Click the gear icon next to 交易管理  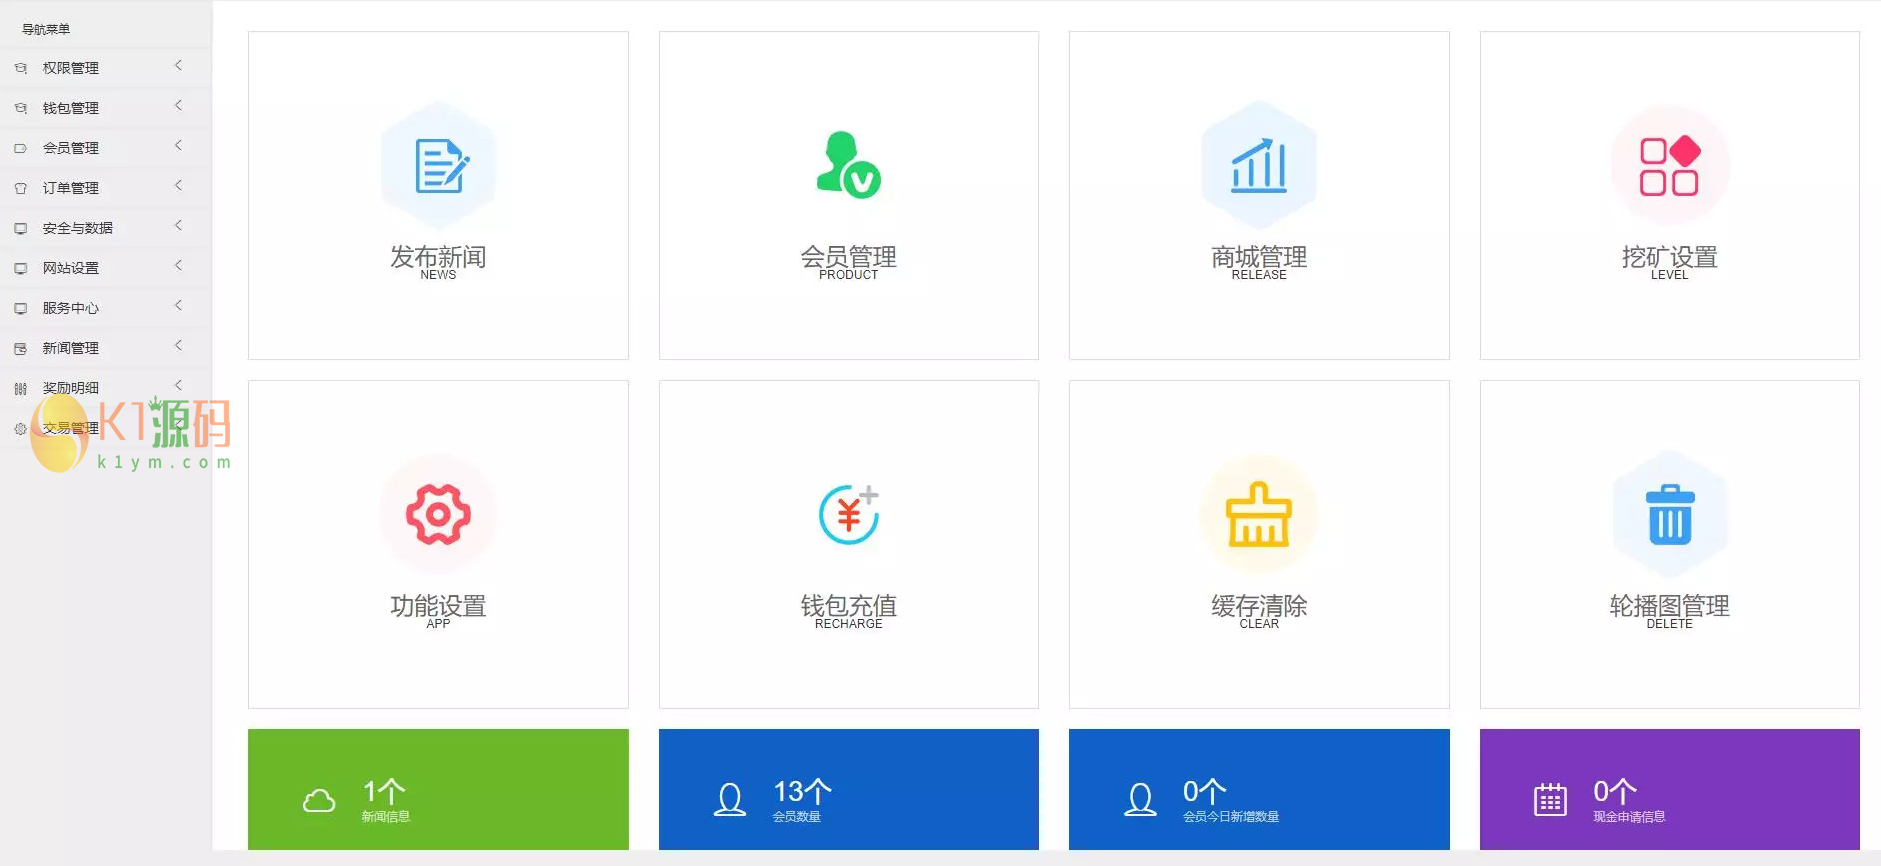click(20, 428)
